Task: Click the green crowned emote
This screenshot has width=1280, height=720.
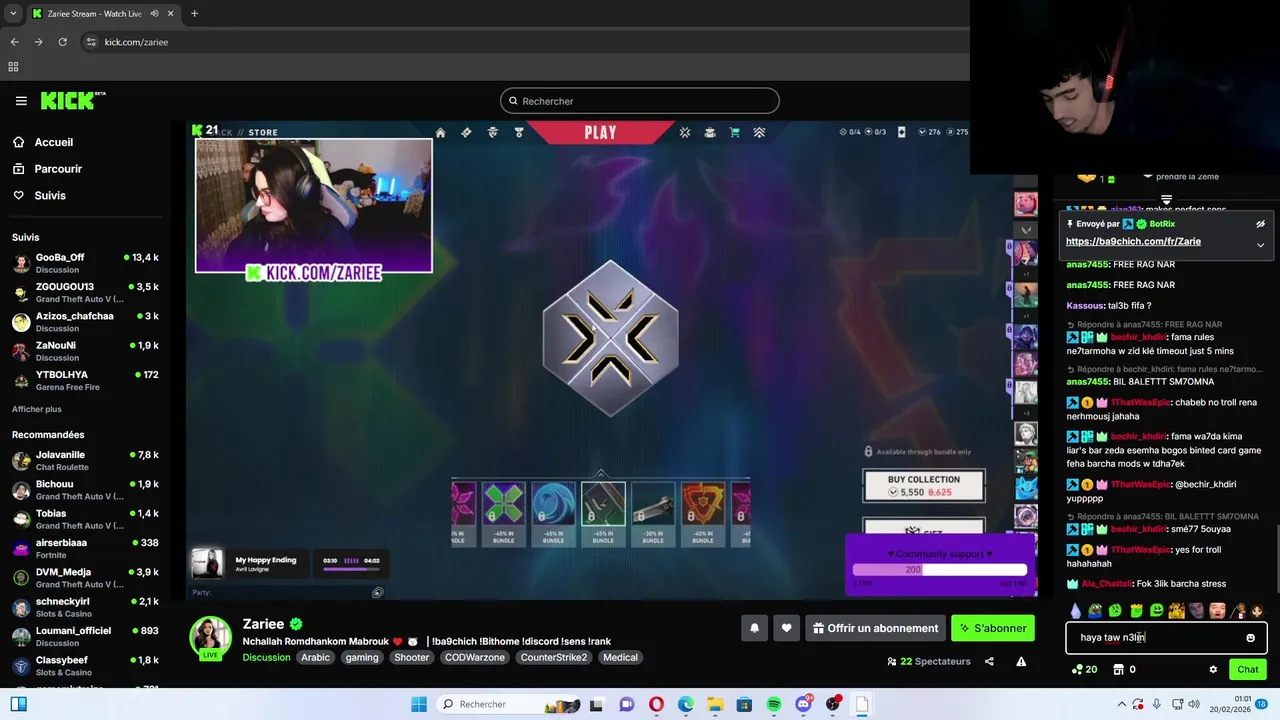Action: pos(1136,610)
